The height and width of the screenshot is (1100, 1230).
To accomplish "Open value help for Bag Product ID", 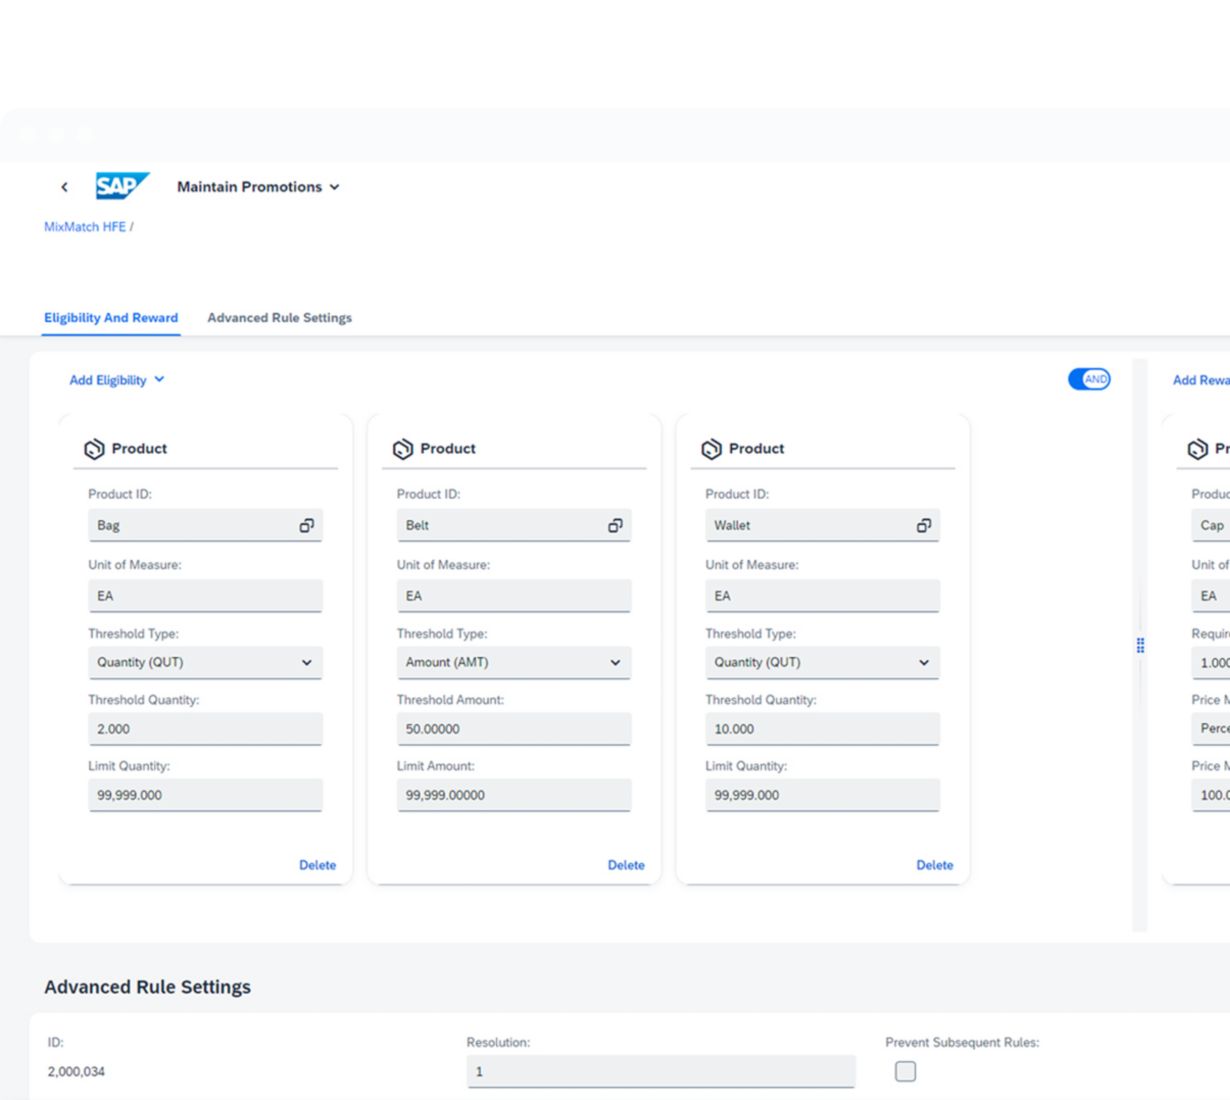I will [306, 525].
